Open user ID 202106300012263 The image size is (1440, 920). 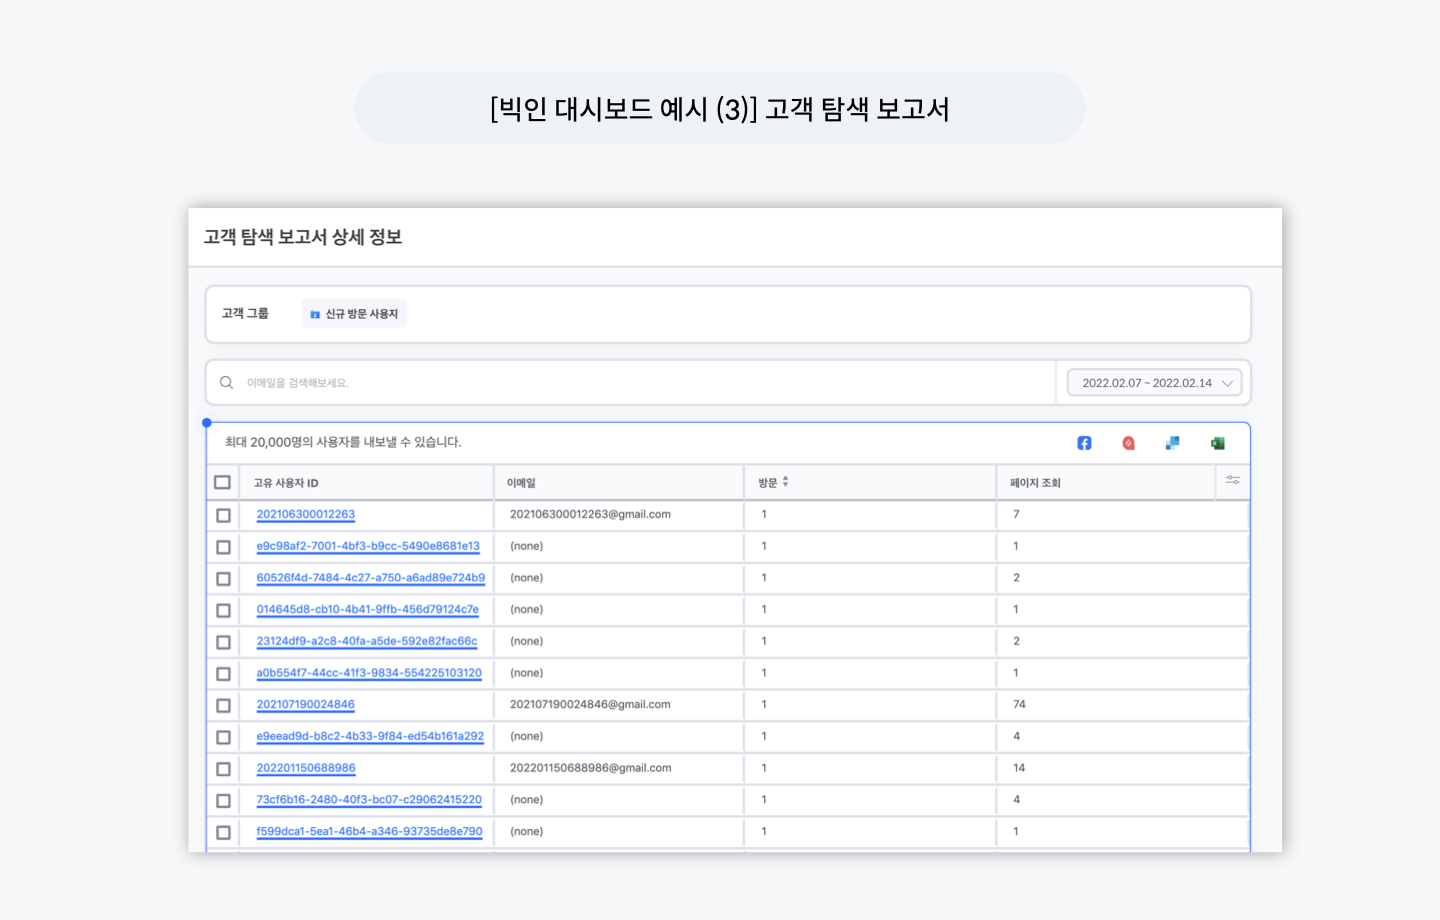click(x=306, y=514)
